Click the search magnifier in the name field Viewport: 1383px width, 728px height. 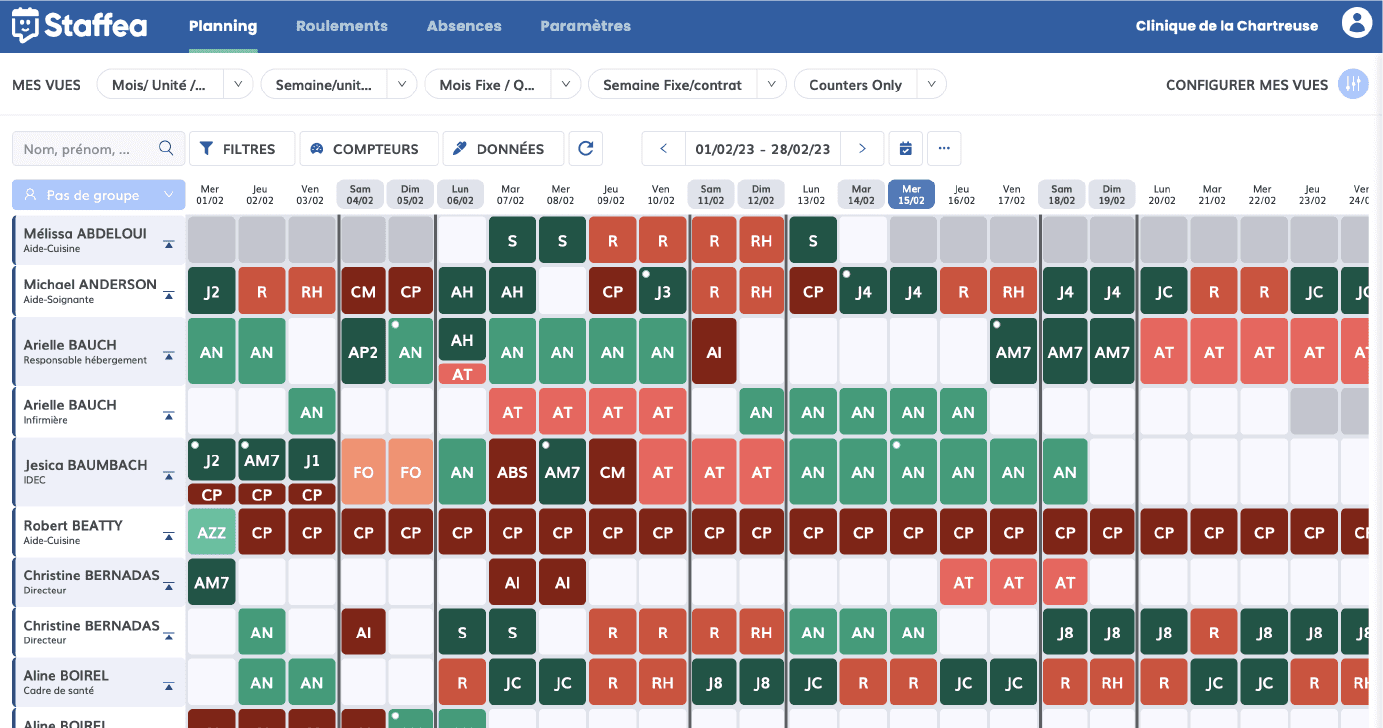click(166, 147)
